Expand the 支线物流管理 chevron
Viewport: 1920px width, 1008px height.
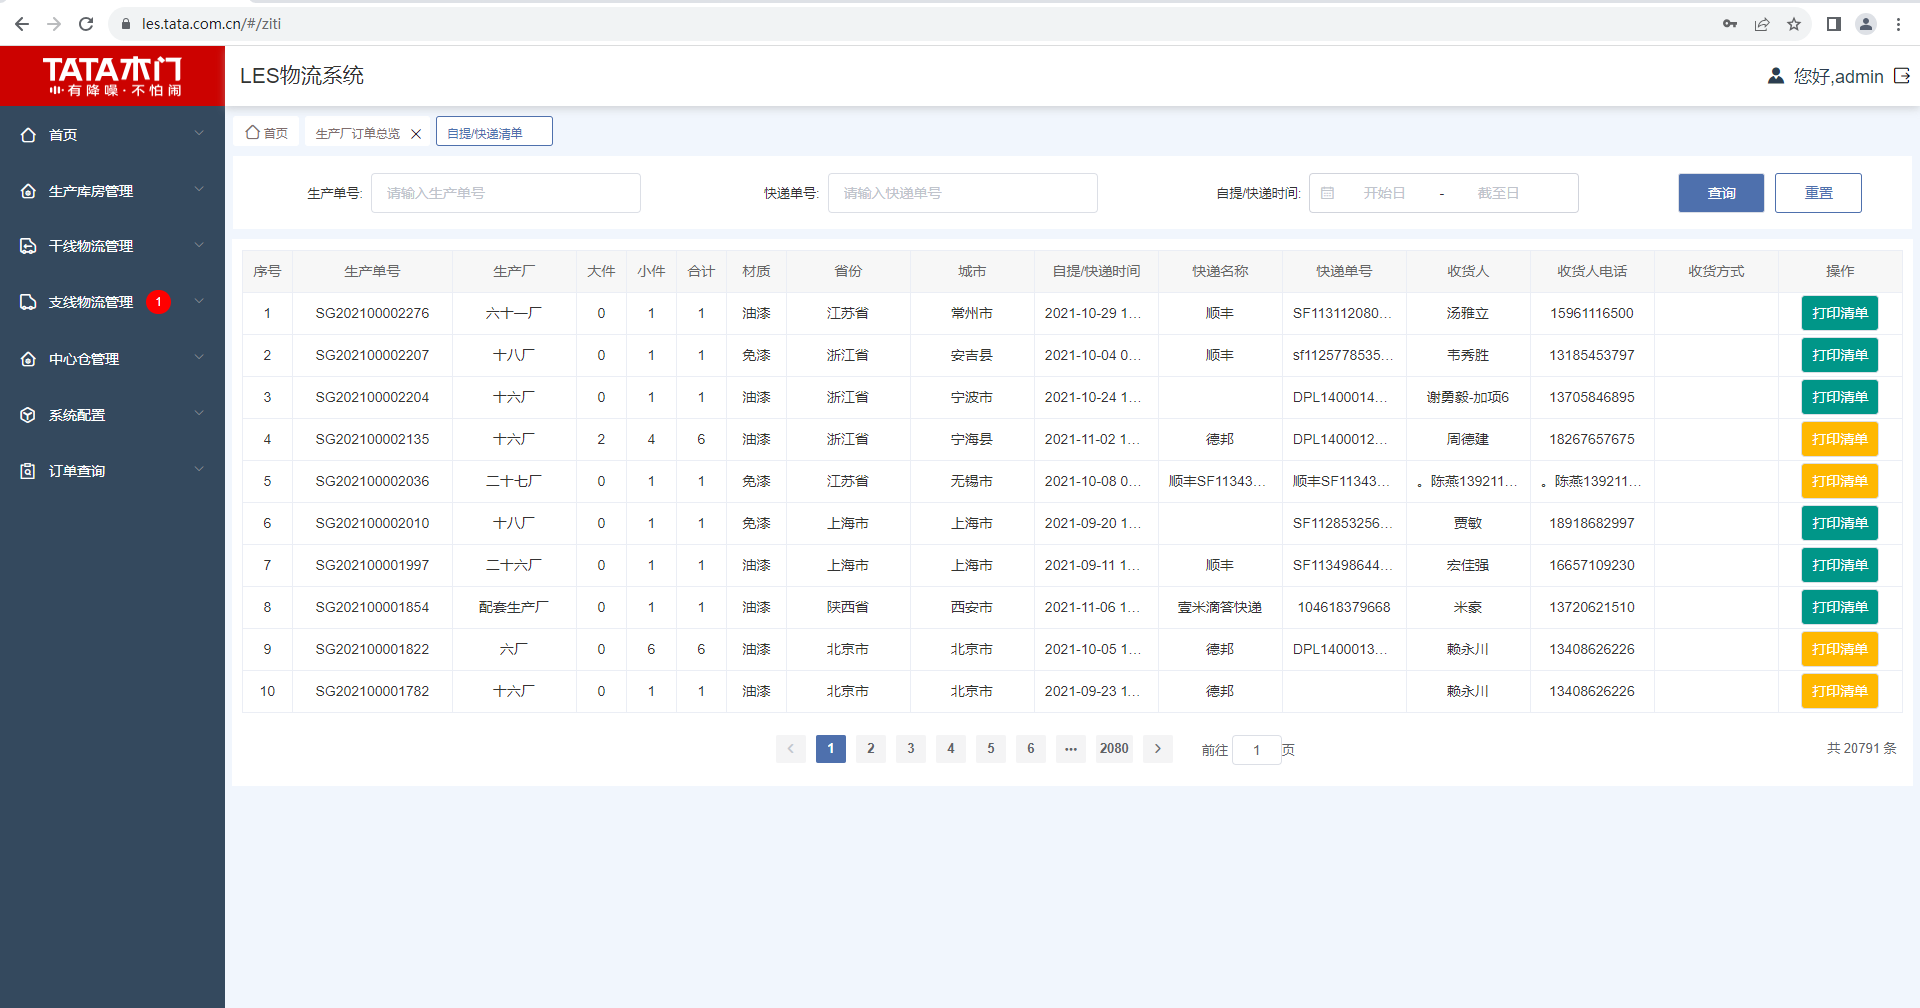pyautogui.click(x=199, y=301)
